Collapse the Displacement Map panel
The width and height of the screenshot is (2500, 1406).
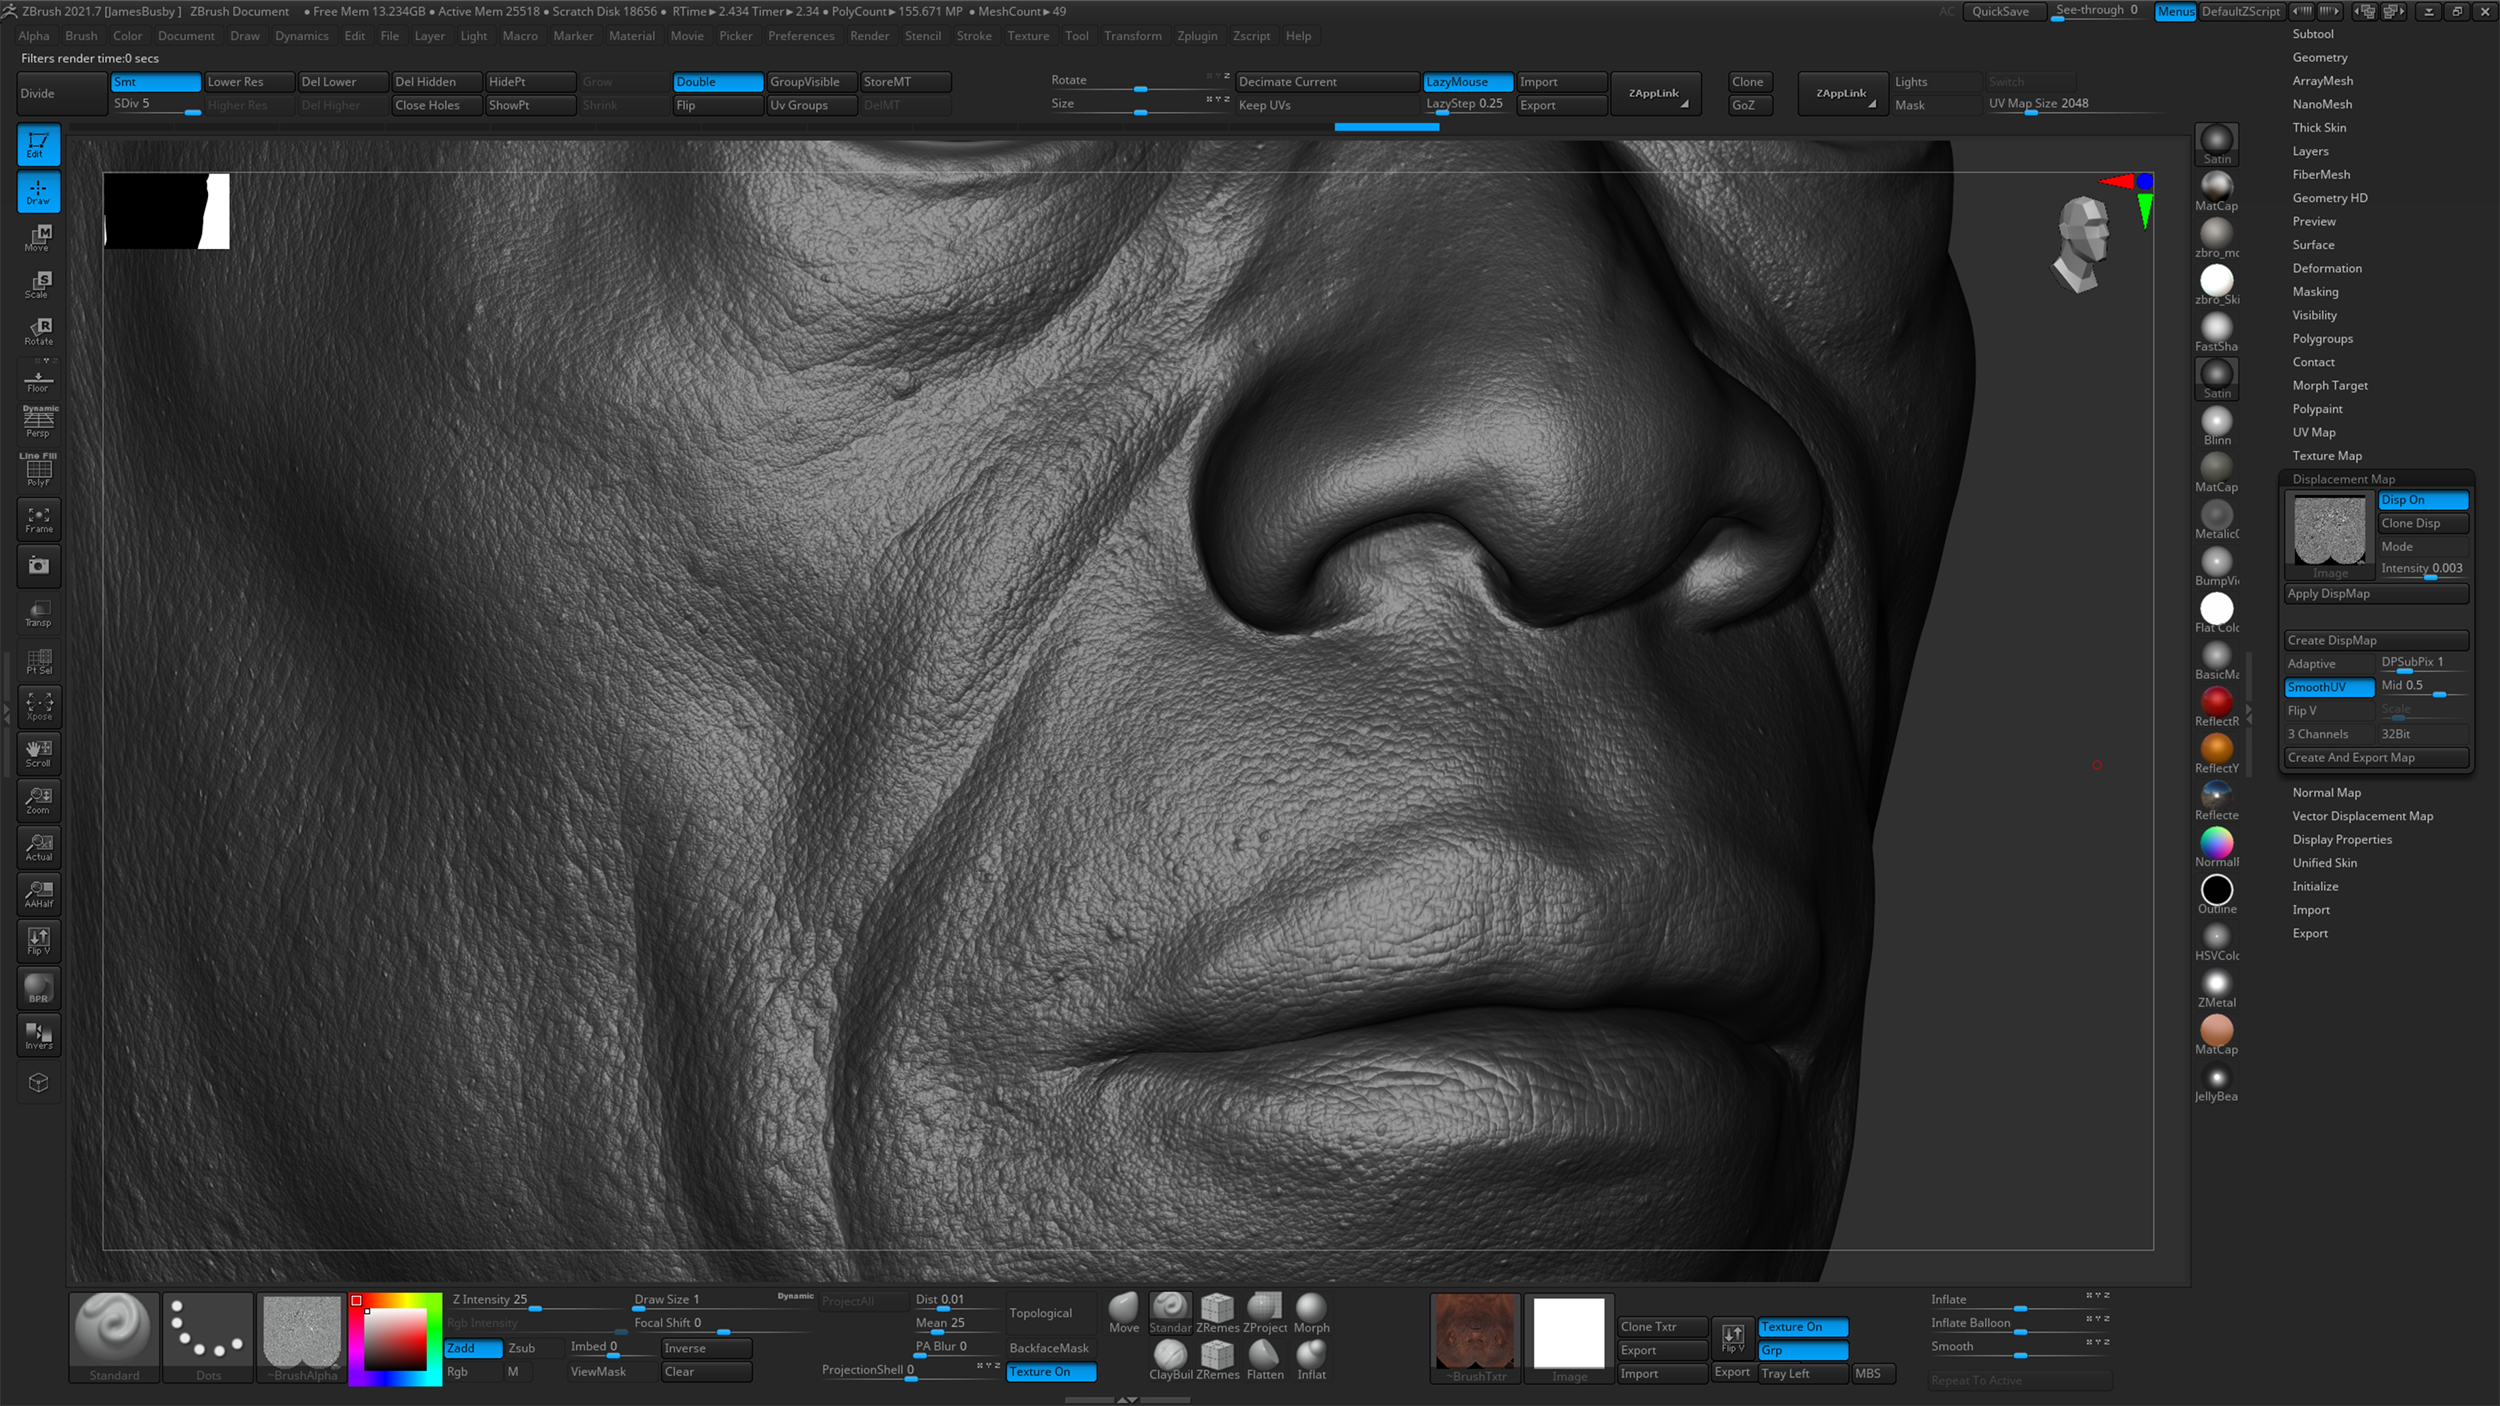point(2343,479)
